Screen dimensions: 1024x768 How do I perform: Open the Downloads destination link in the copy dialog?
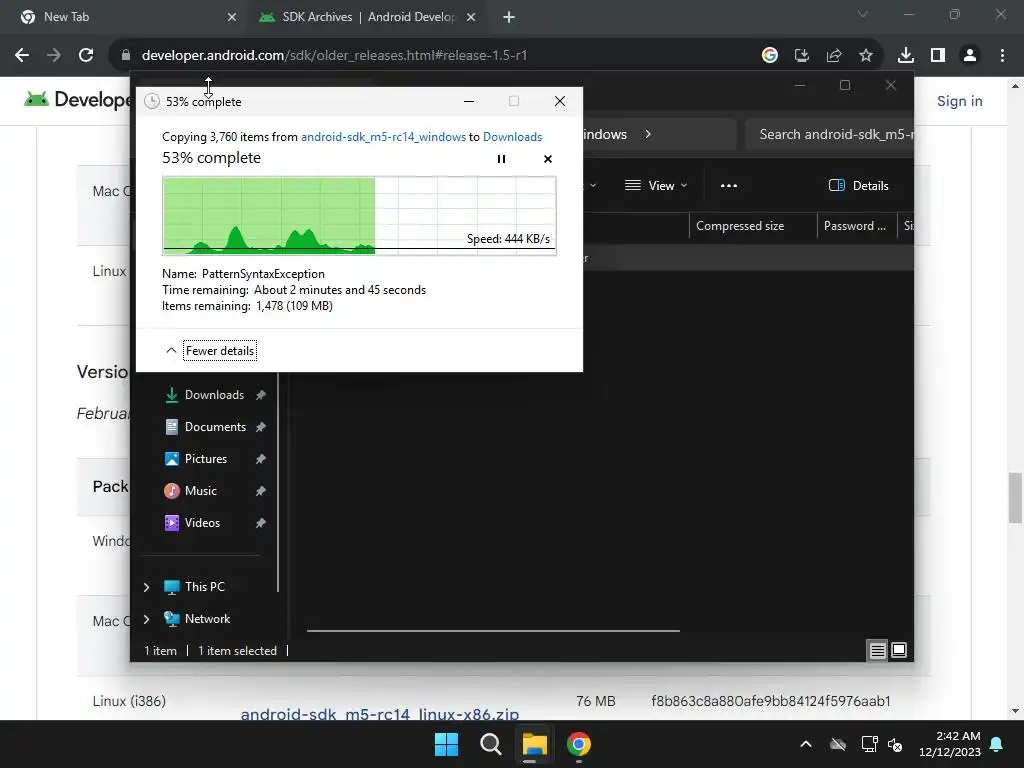(x=512, y=136)
